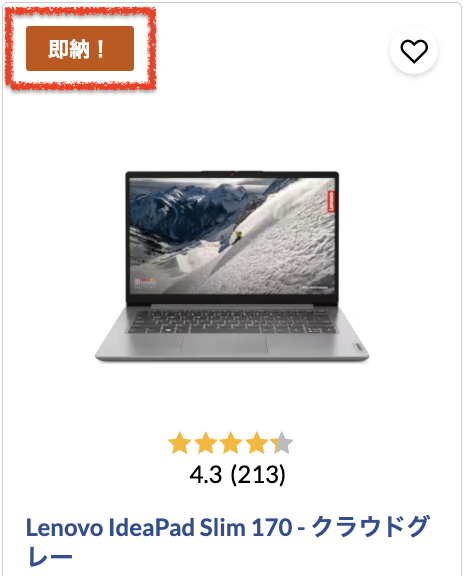This screenshot has width=466, height=576.
Task: Click the 4.3 rating score text
Action: click(206, 475)
